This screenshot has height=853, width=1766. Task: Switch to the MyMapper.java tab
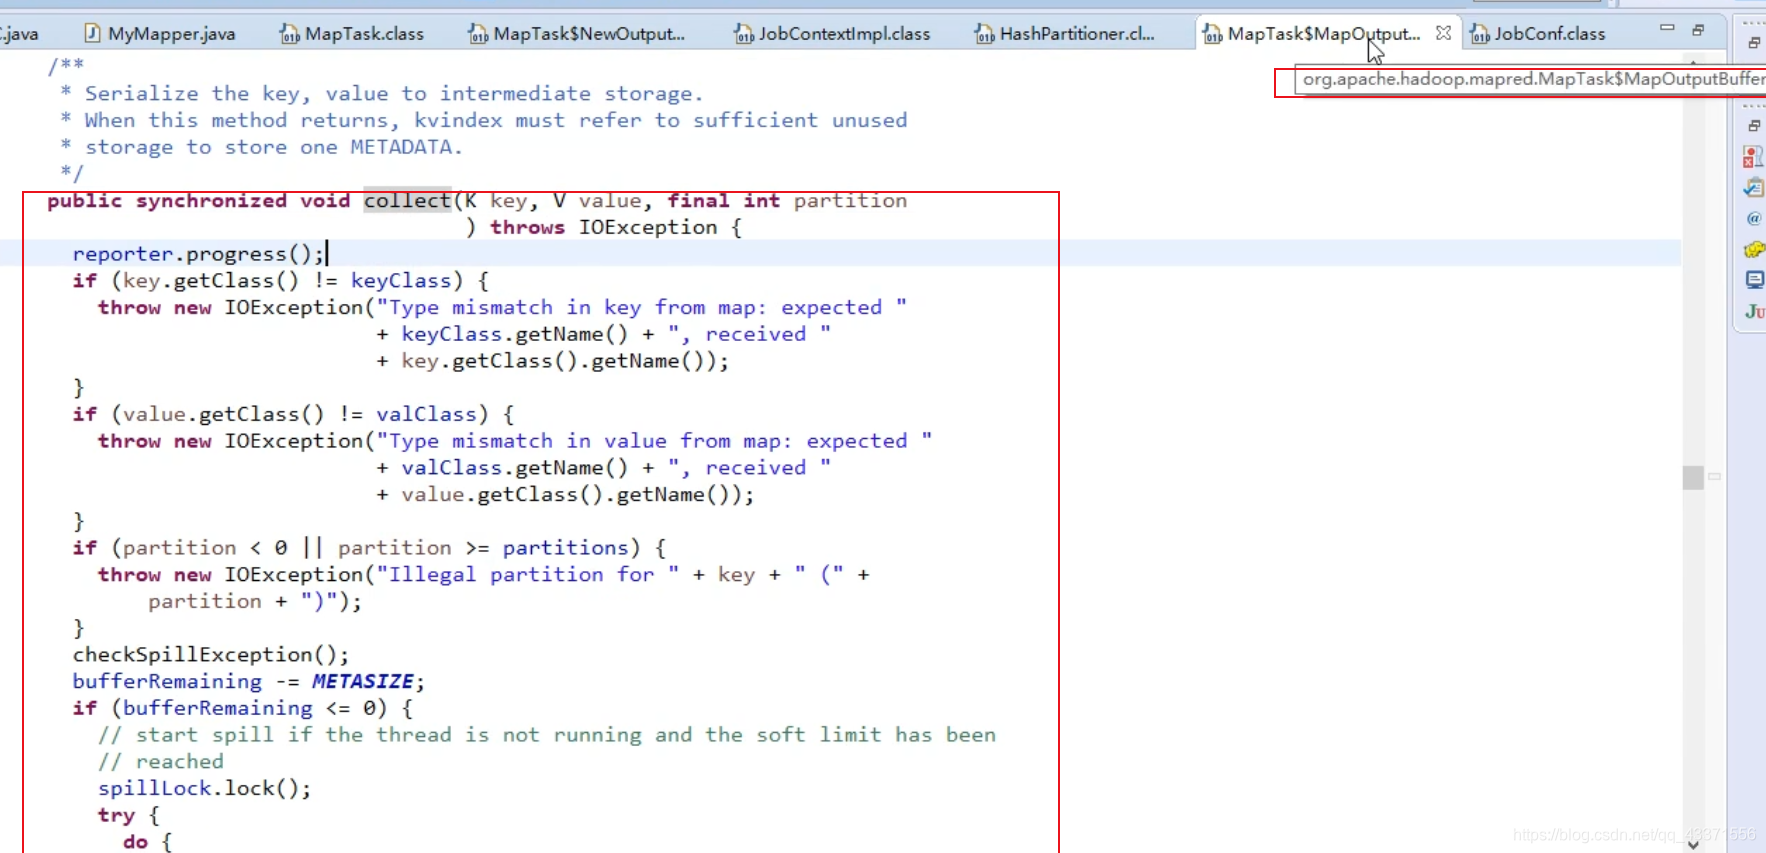pos(160,34)
